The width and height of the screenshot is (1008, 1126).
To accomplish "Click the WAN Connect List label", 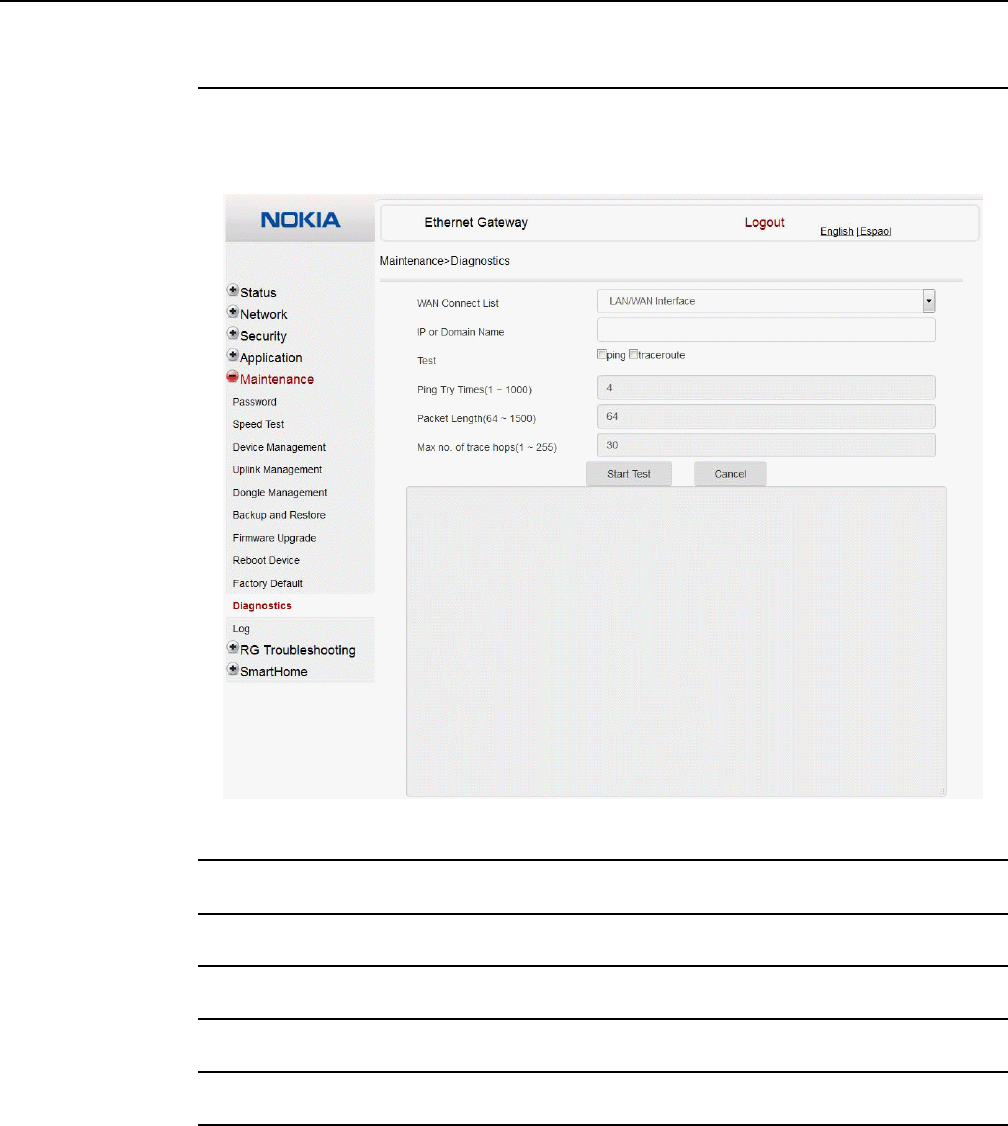I will [458, 303].
